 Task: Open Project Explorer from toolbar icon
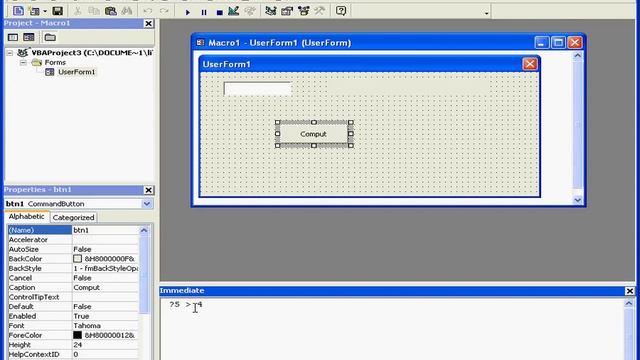(270, 11)
